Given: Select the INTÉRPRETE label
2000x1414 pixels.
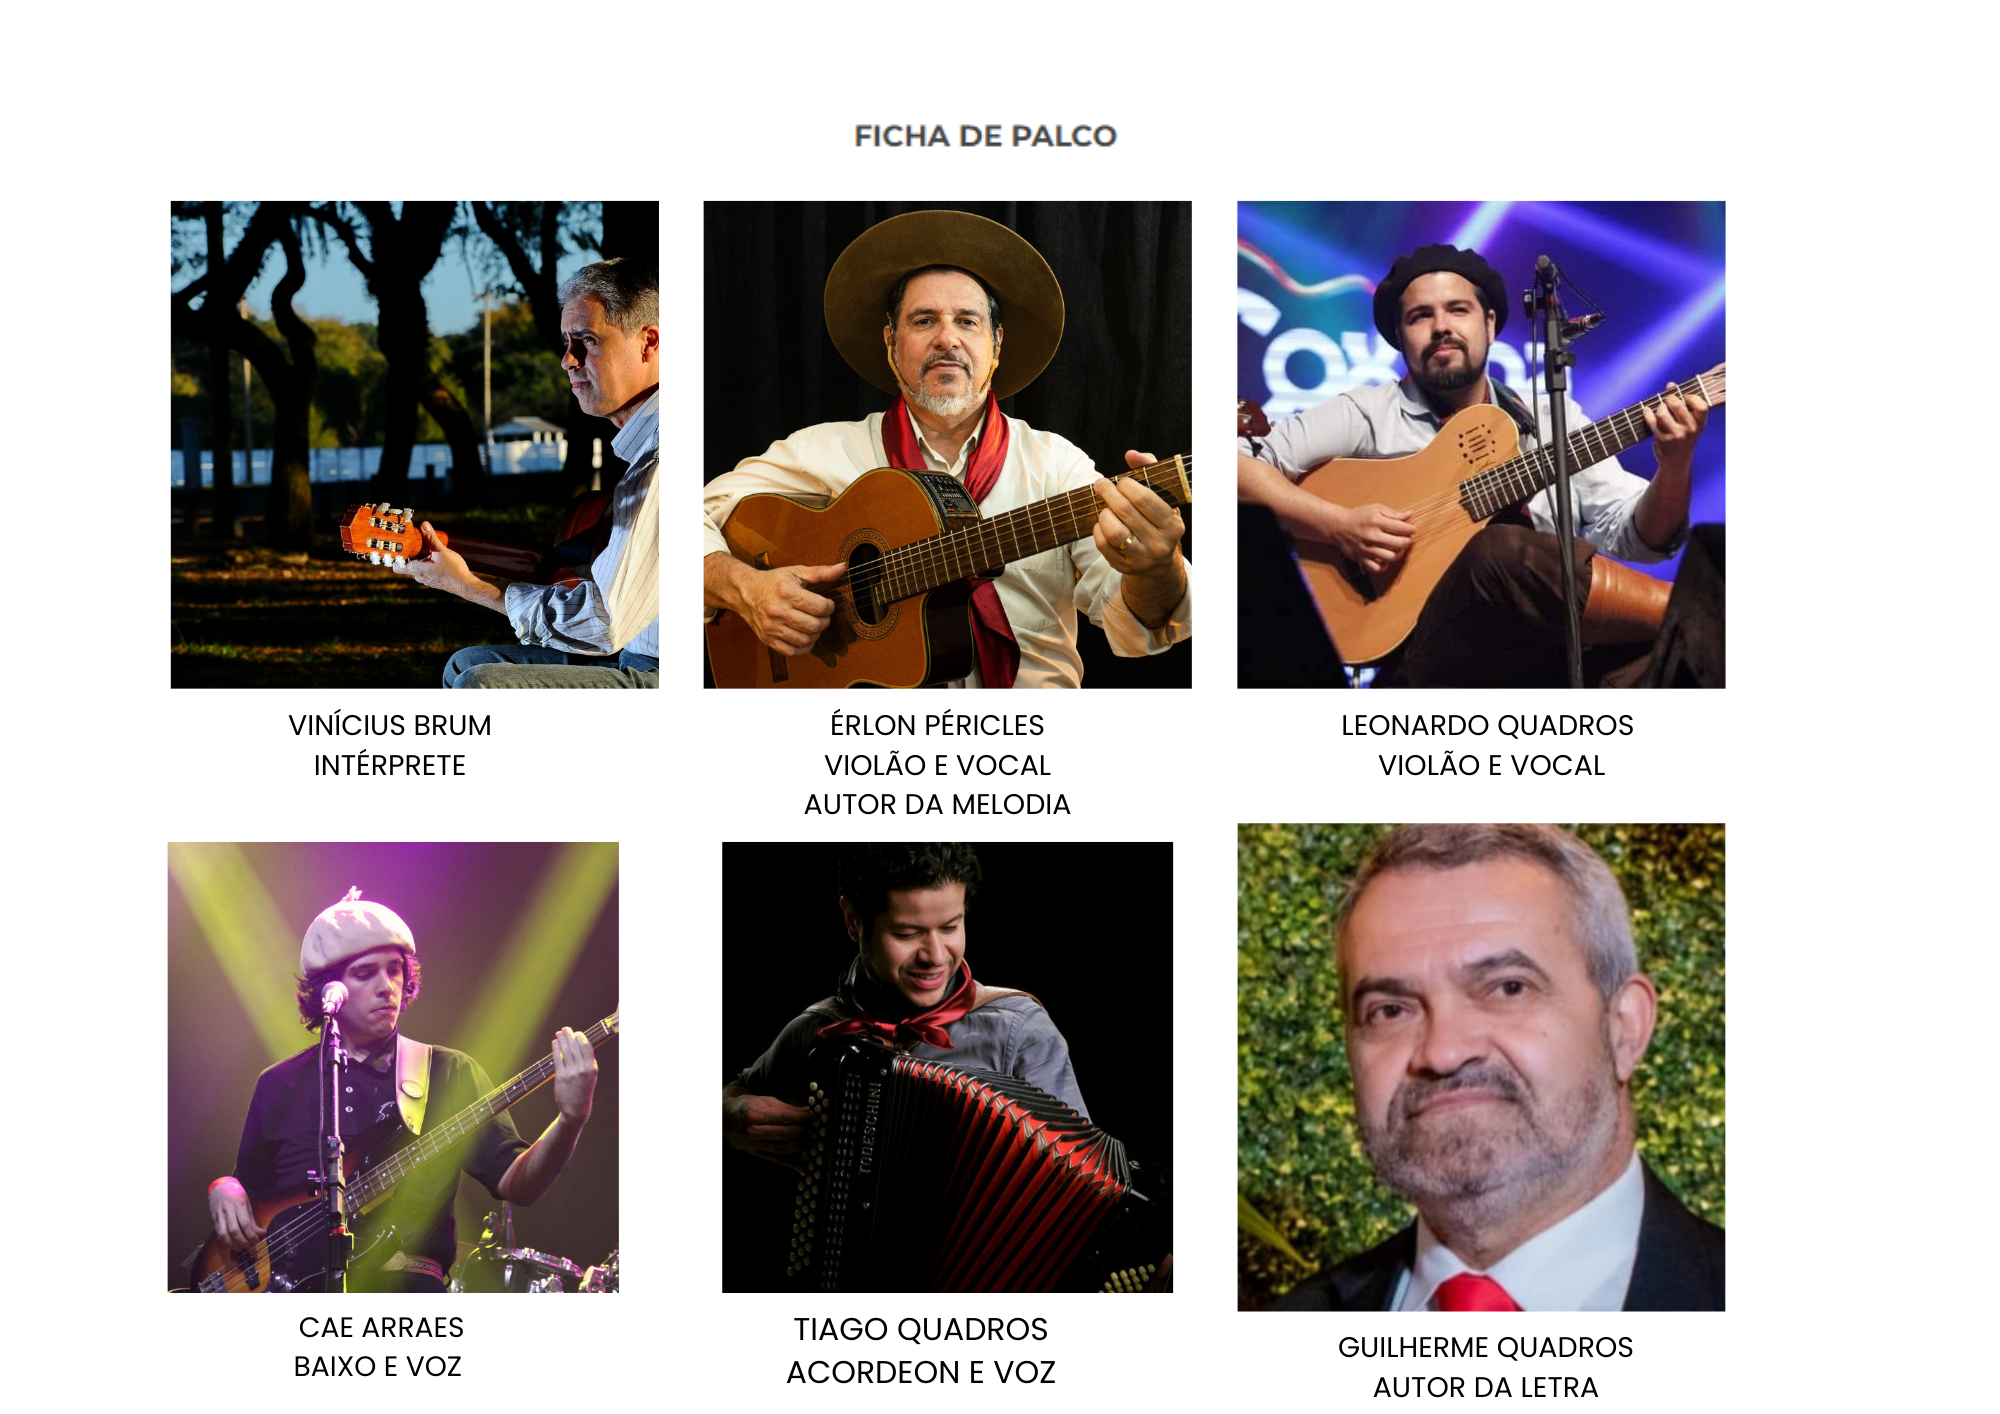Looking at the screenshot, I should [390, 765].
